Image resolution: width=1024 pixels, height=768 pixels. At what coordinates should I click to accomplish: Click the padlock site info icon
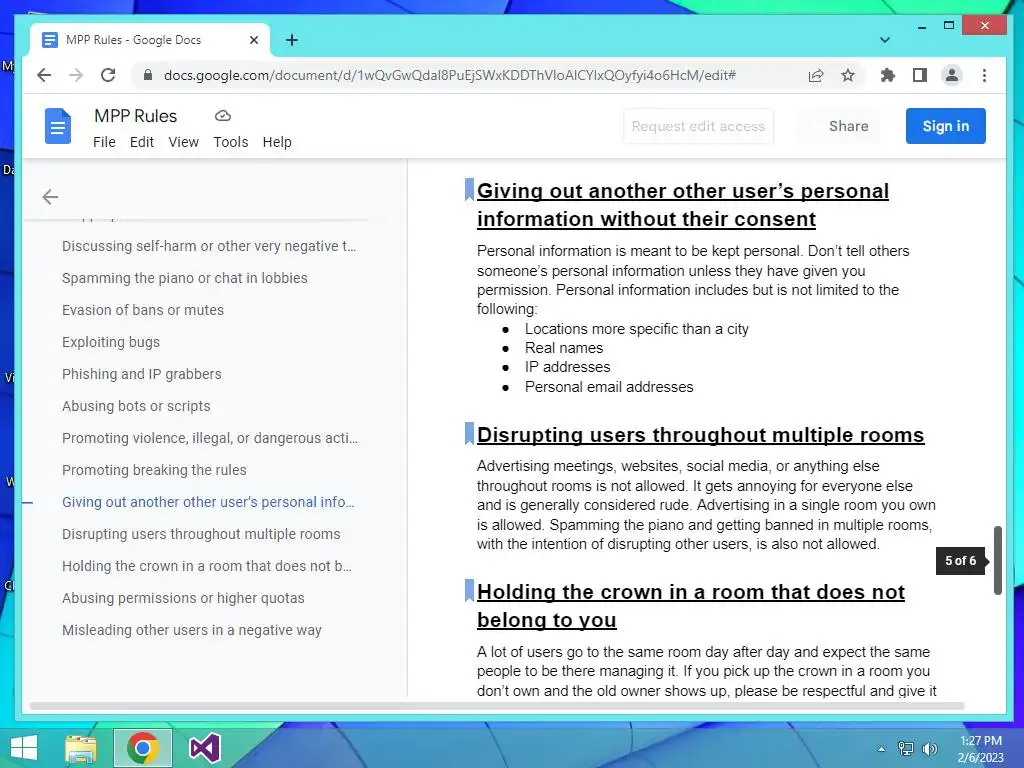coord(148,75)
